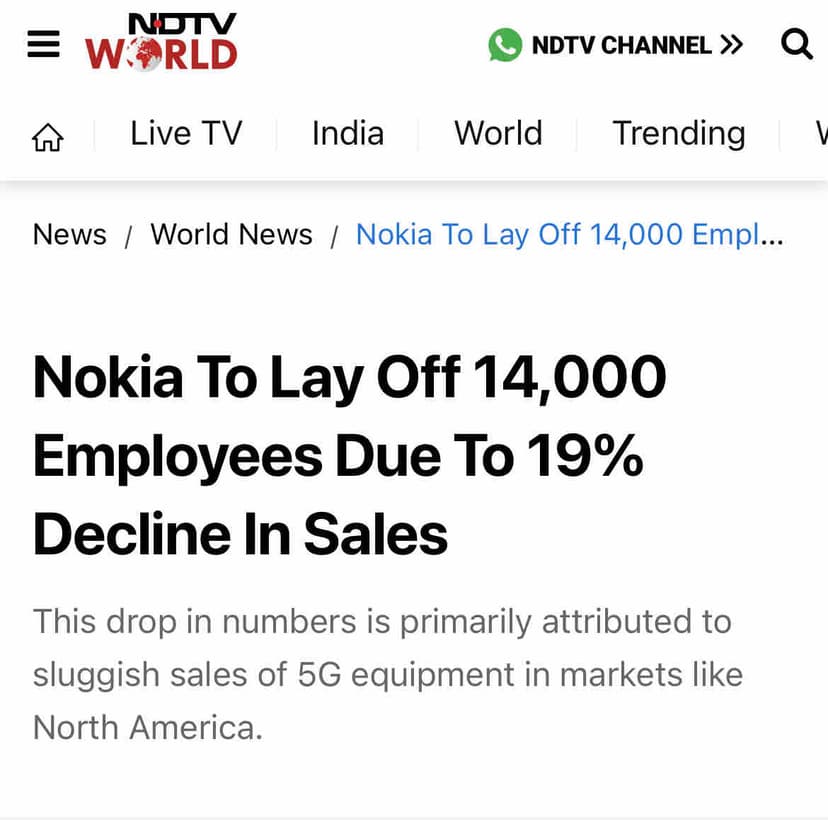Open the World tab in navigation
The width and height of the screenshot is (828, 820).
click(x=498, y=133)
